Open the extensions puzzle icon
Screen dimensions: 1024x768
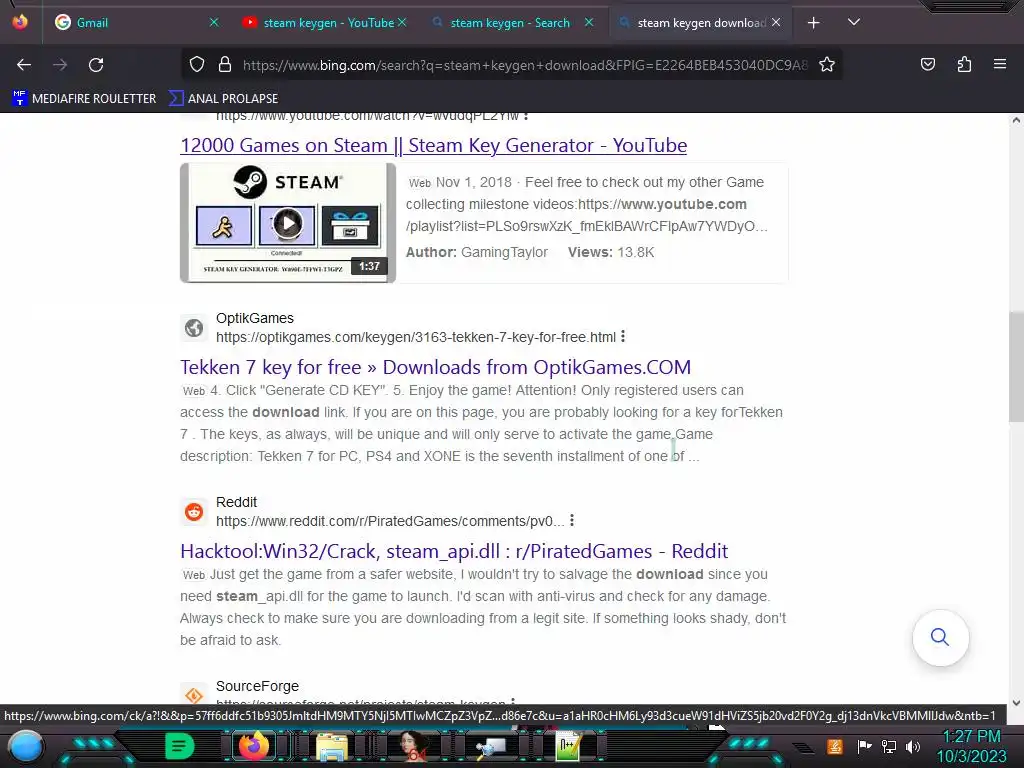pos(964,64)
